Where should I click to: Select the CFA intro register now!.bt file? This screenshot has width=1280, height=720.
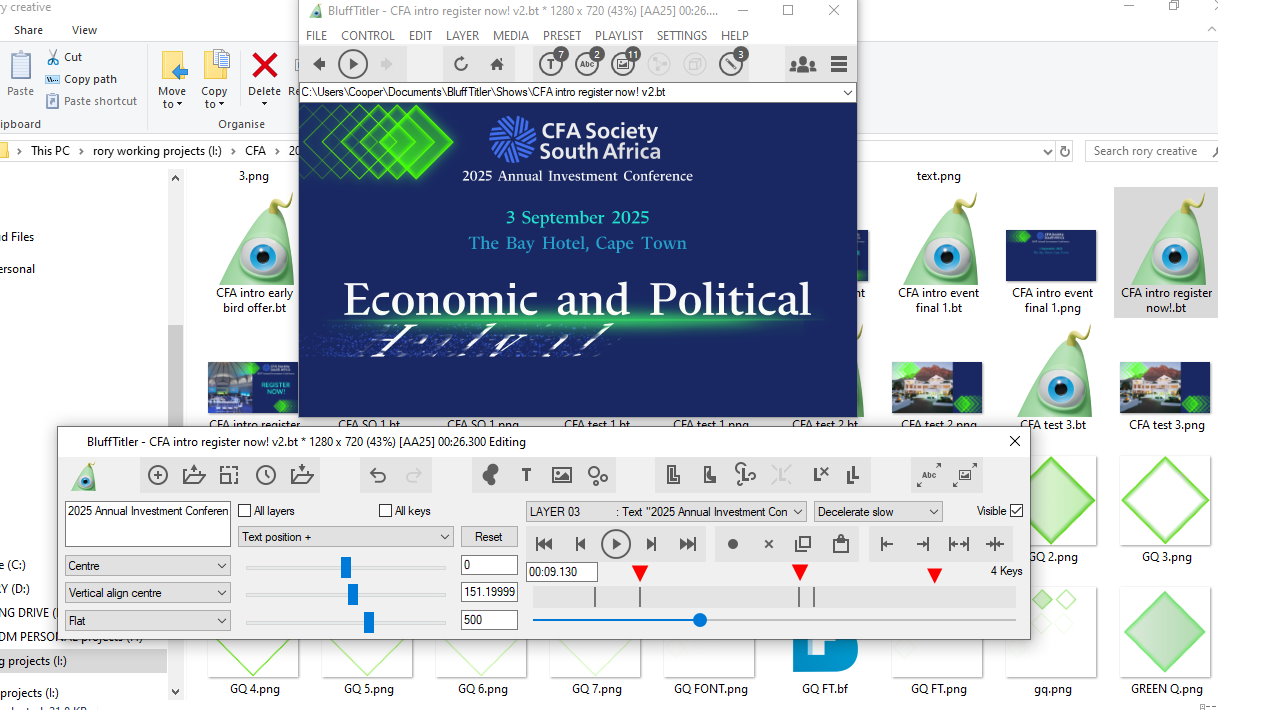click(x=1166, y=252)
